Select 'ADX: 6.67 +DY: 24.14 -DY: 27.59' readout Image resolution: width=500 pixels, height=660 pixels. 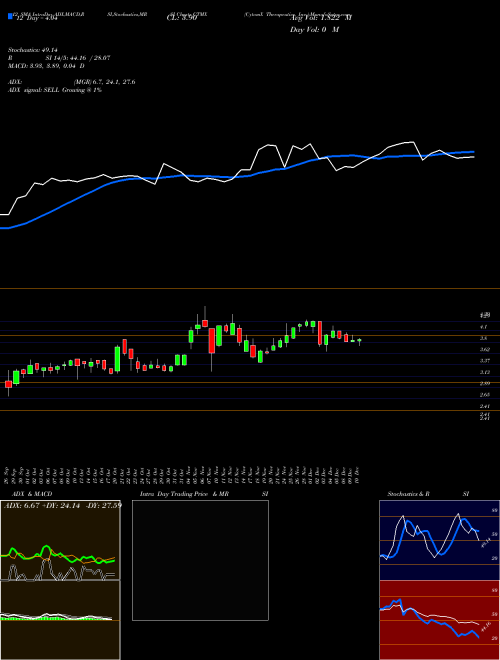click(63, 506)
